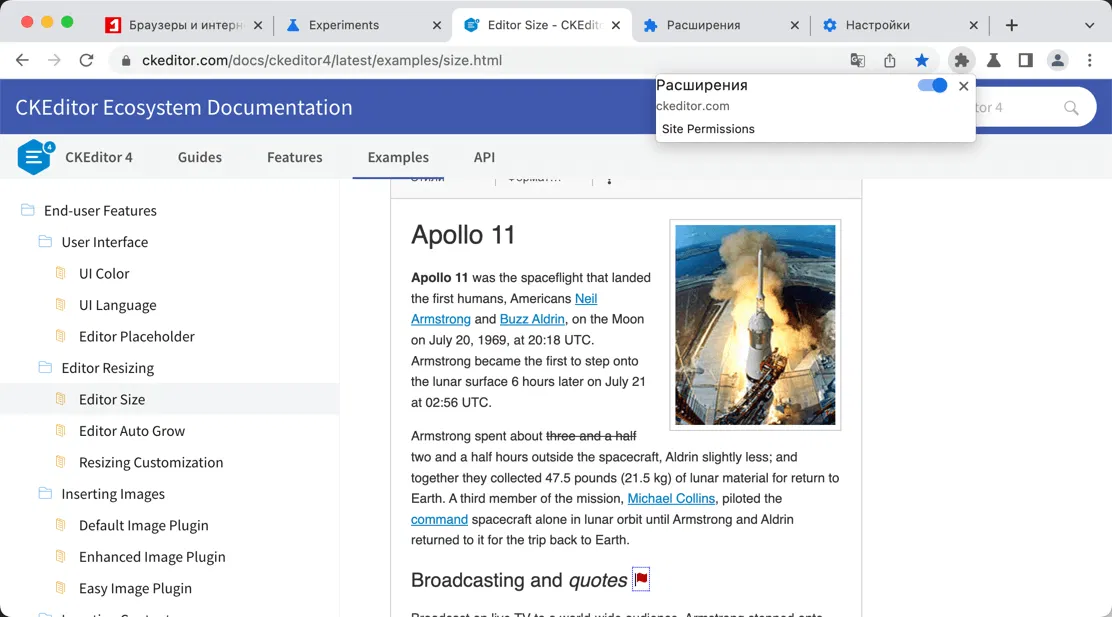Click the Apollo 11 rocket launch image
This screenshot has height=617, width=1112.
pos(755,325)
